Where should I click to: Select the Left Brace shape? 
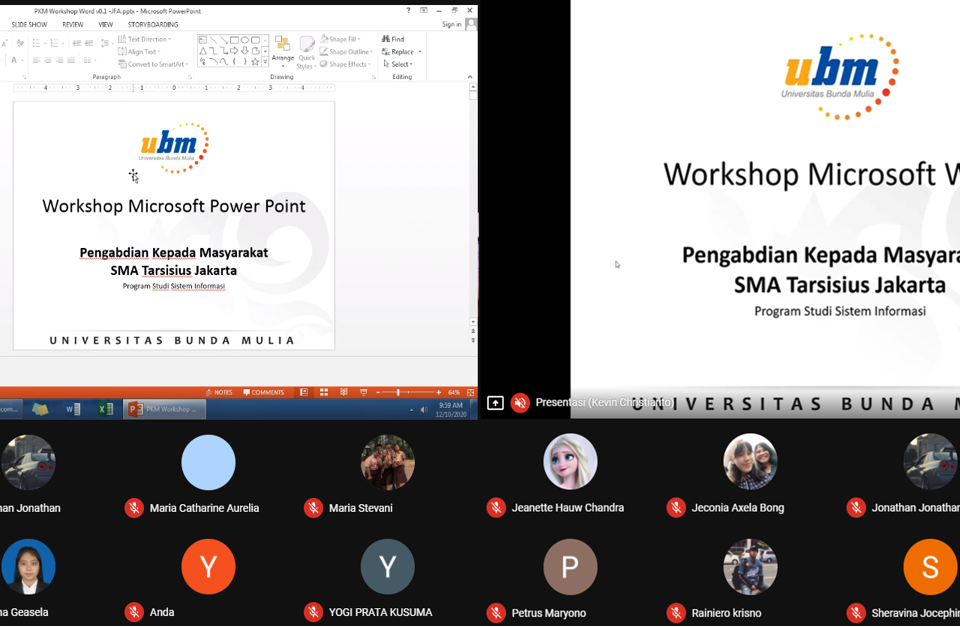234,61
